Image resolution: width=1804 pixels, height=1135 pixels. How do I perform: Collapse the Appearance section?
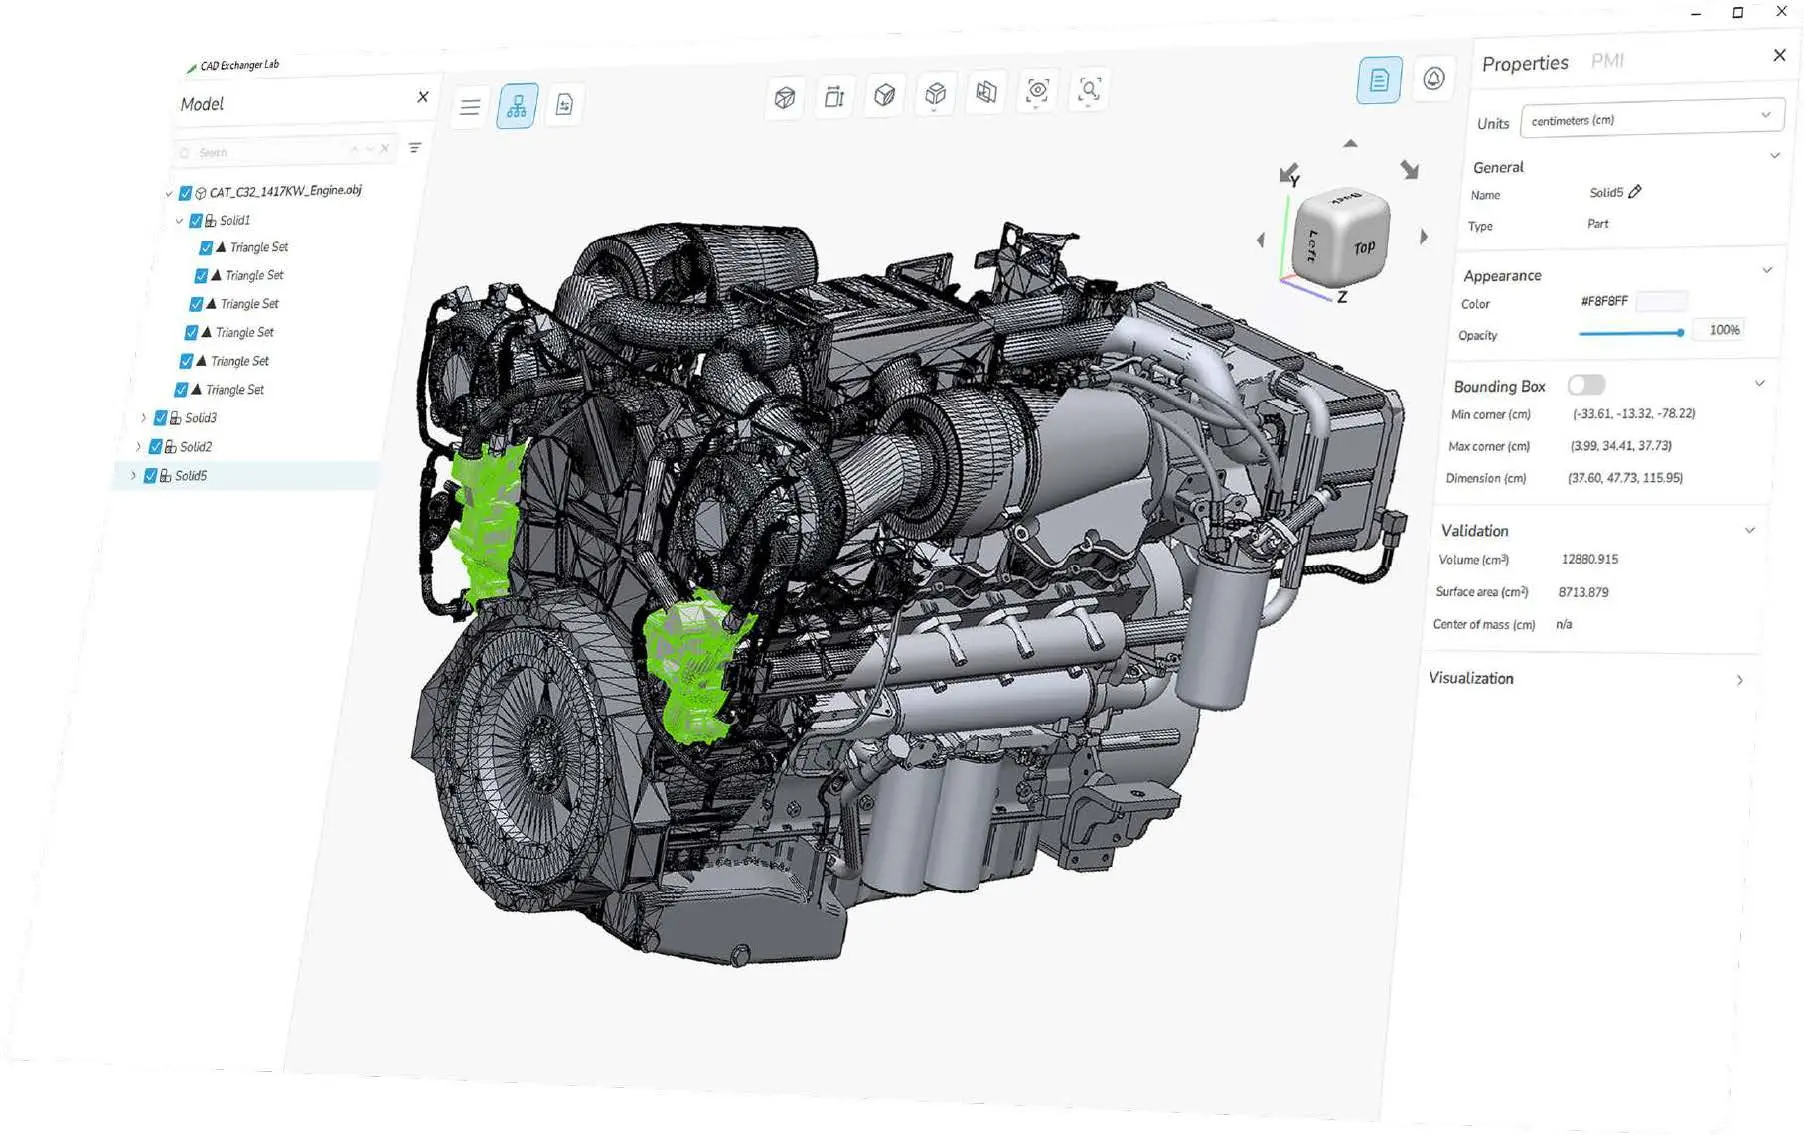(1767, 270)
